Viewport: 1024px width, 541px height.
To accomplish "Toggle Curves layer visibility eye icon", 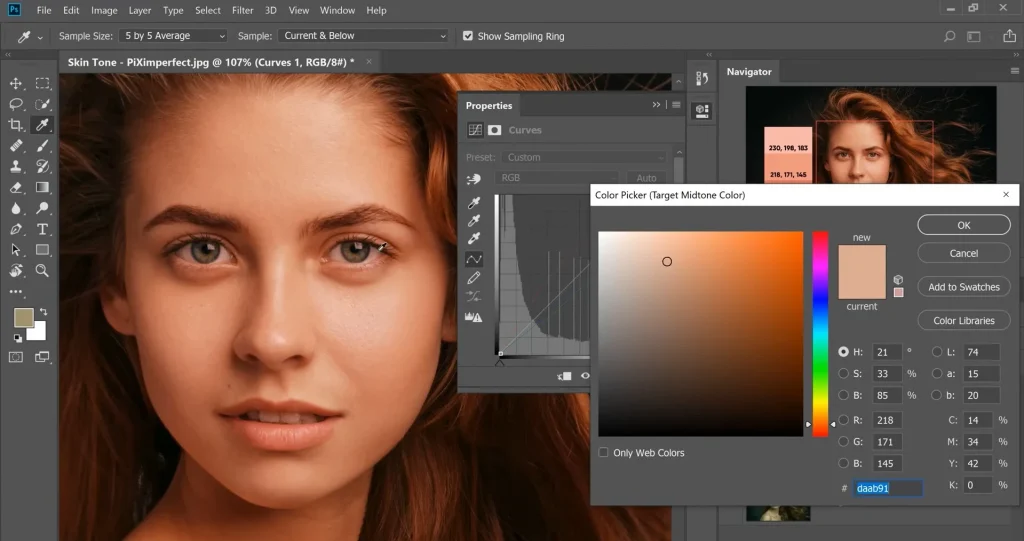I will tap(585, 376).
